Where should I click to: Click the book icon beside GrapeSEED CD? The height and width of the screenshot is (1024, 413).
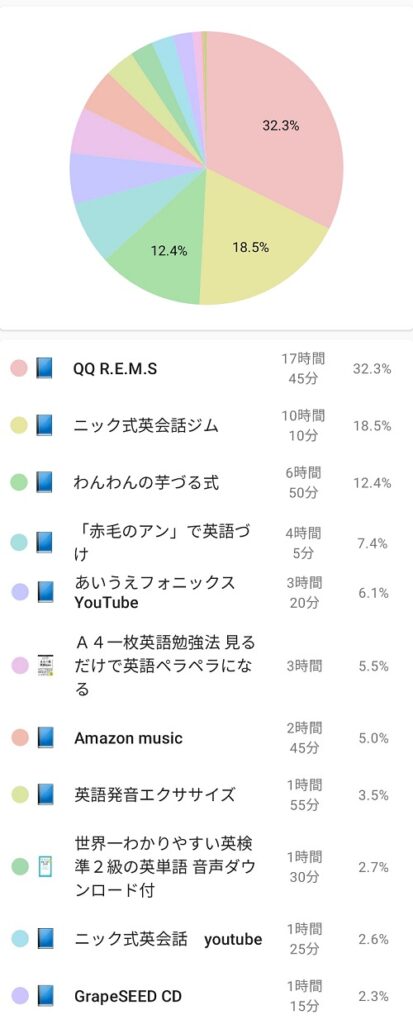click(44, 996)
